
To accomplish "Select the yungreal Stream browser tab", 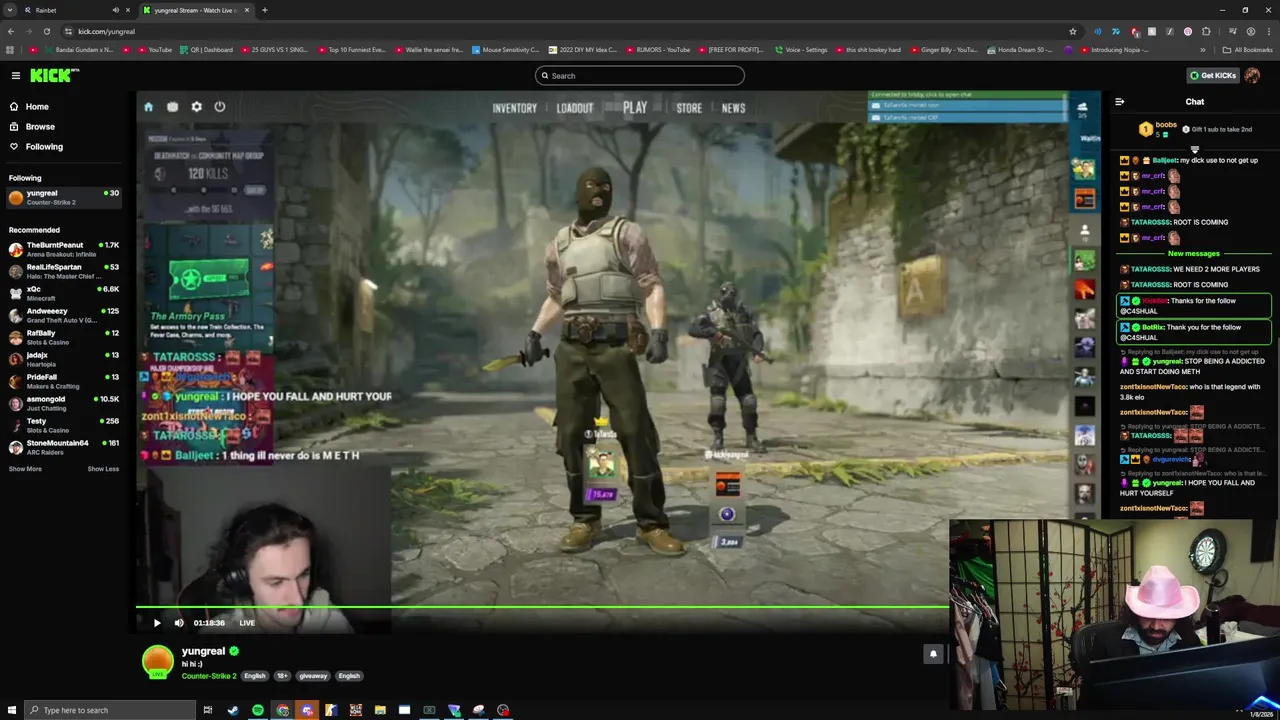I will point(195,10).
